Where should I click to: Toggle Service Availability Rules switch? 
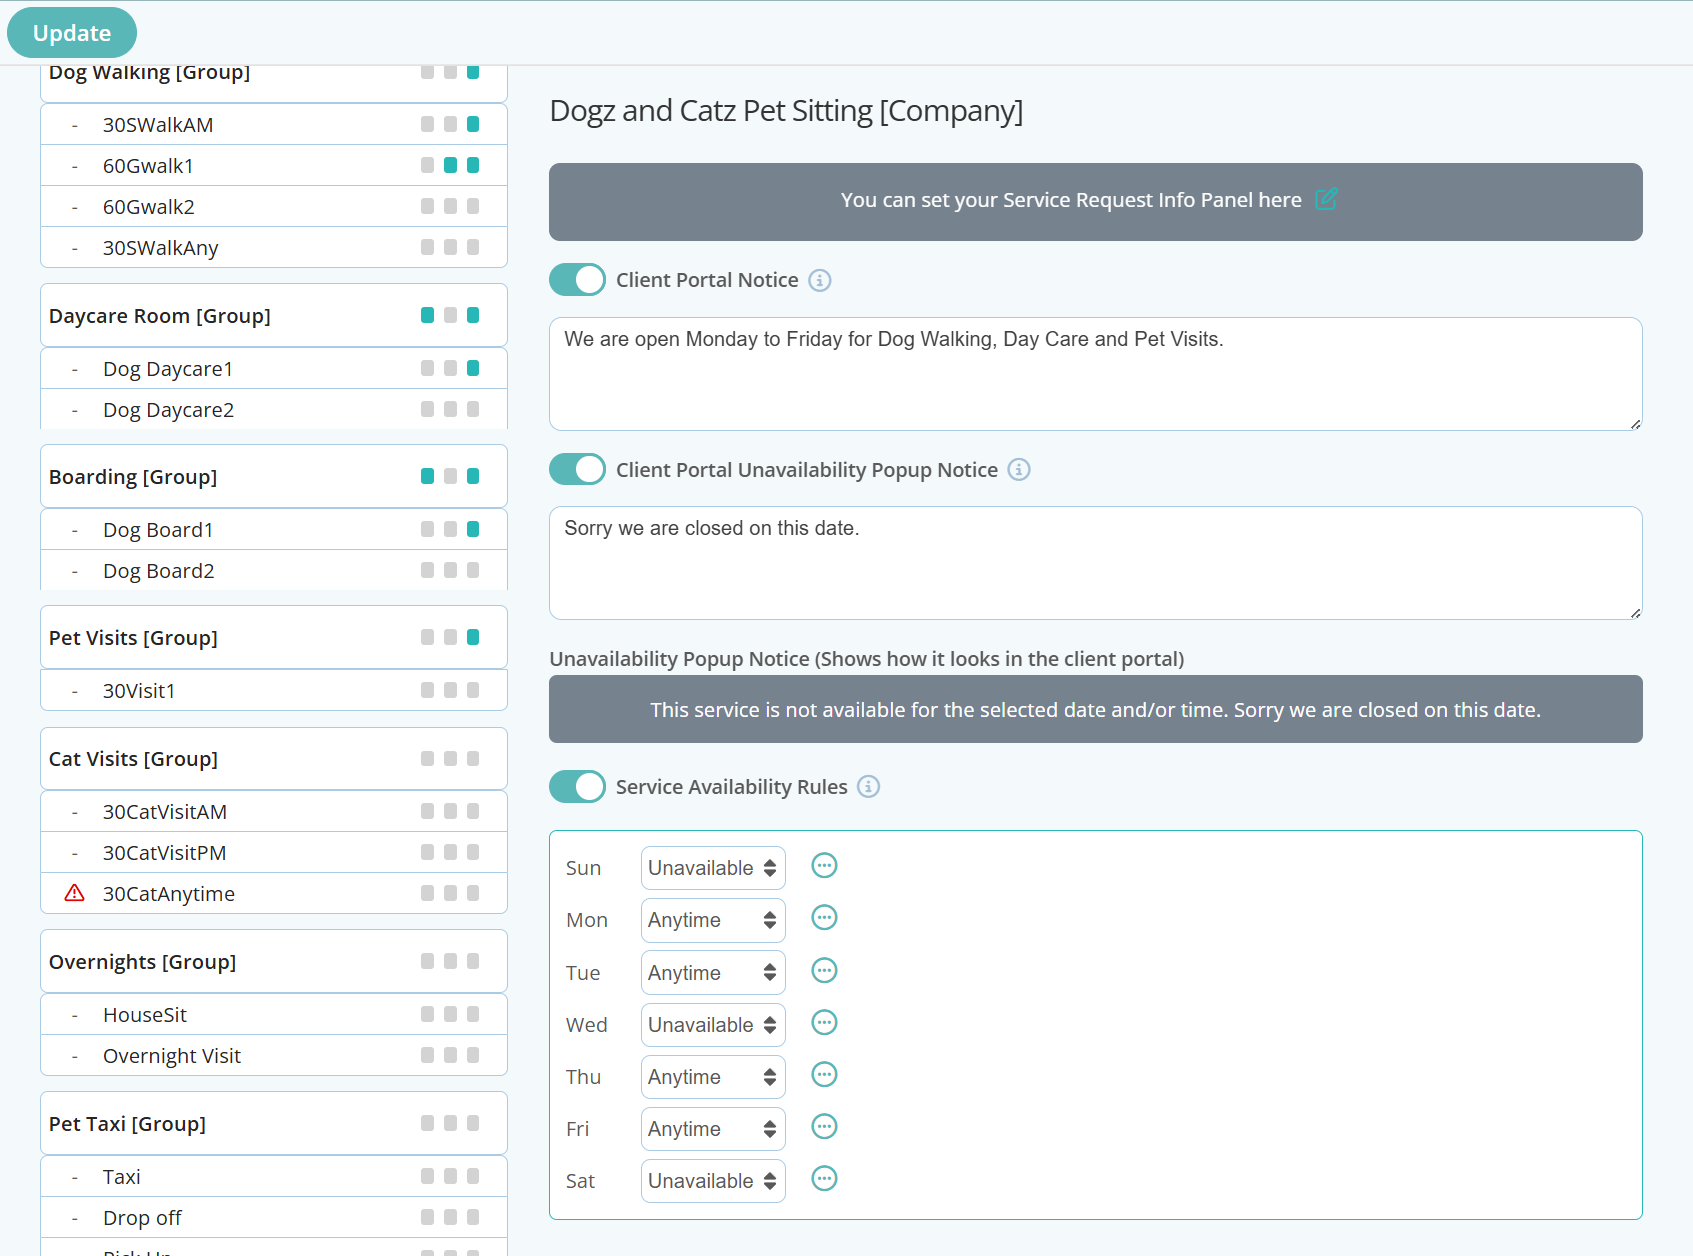577,787
